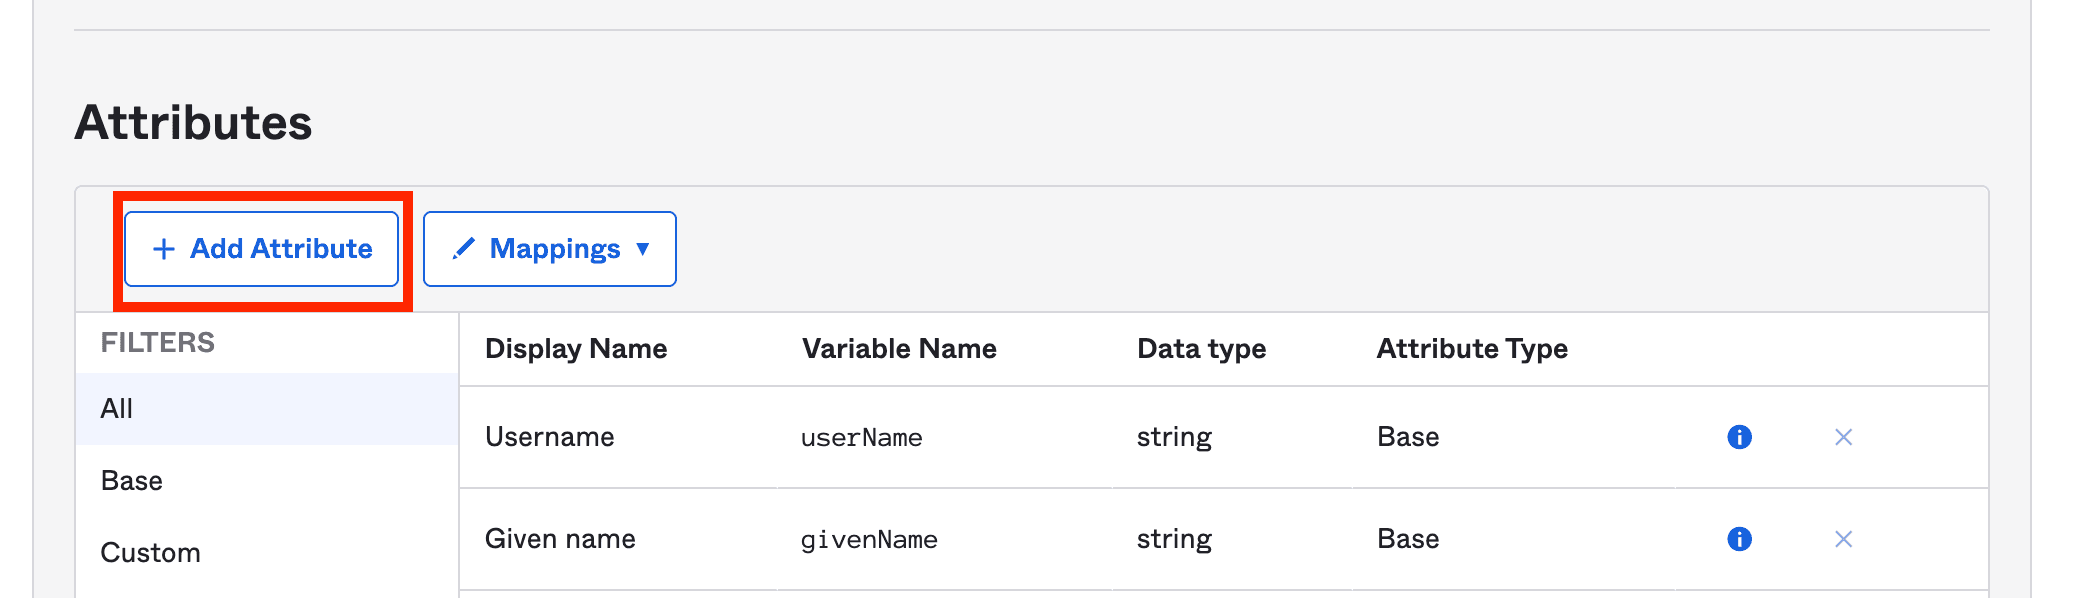
Task: Select the Custom filter
Action: (150, 552)
